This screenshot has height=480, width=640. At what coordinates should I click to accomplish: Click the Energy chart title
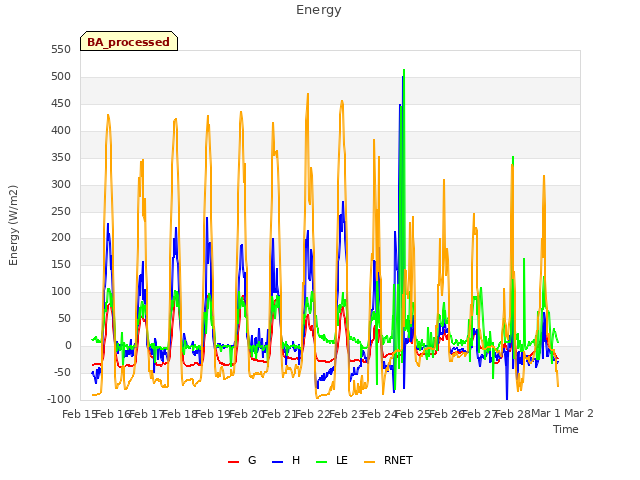pyautogui.click(x=319, y=10)
